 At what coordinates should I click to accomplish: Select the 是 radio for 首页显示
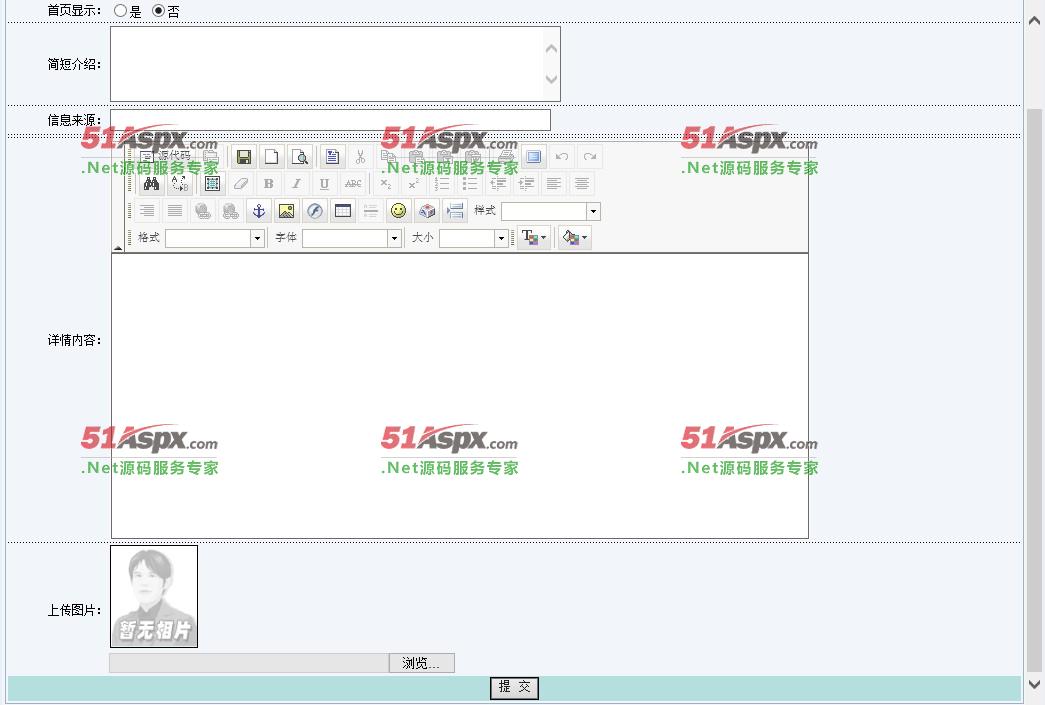(120, 11)
